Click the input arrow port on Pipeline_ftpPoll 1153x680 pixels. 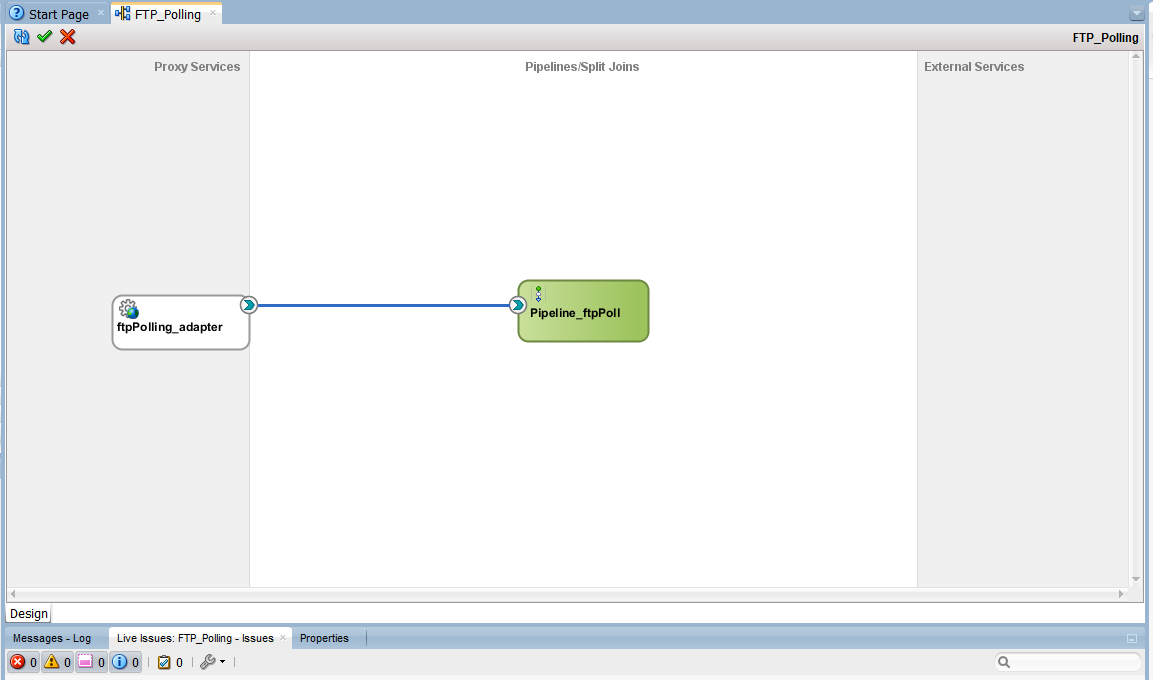pos(518,305)
